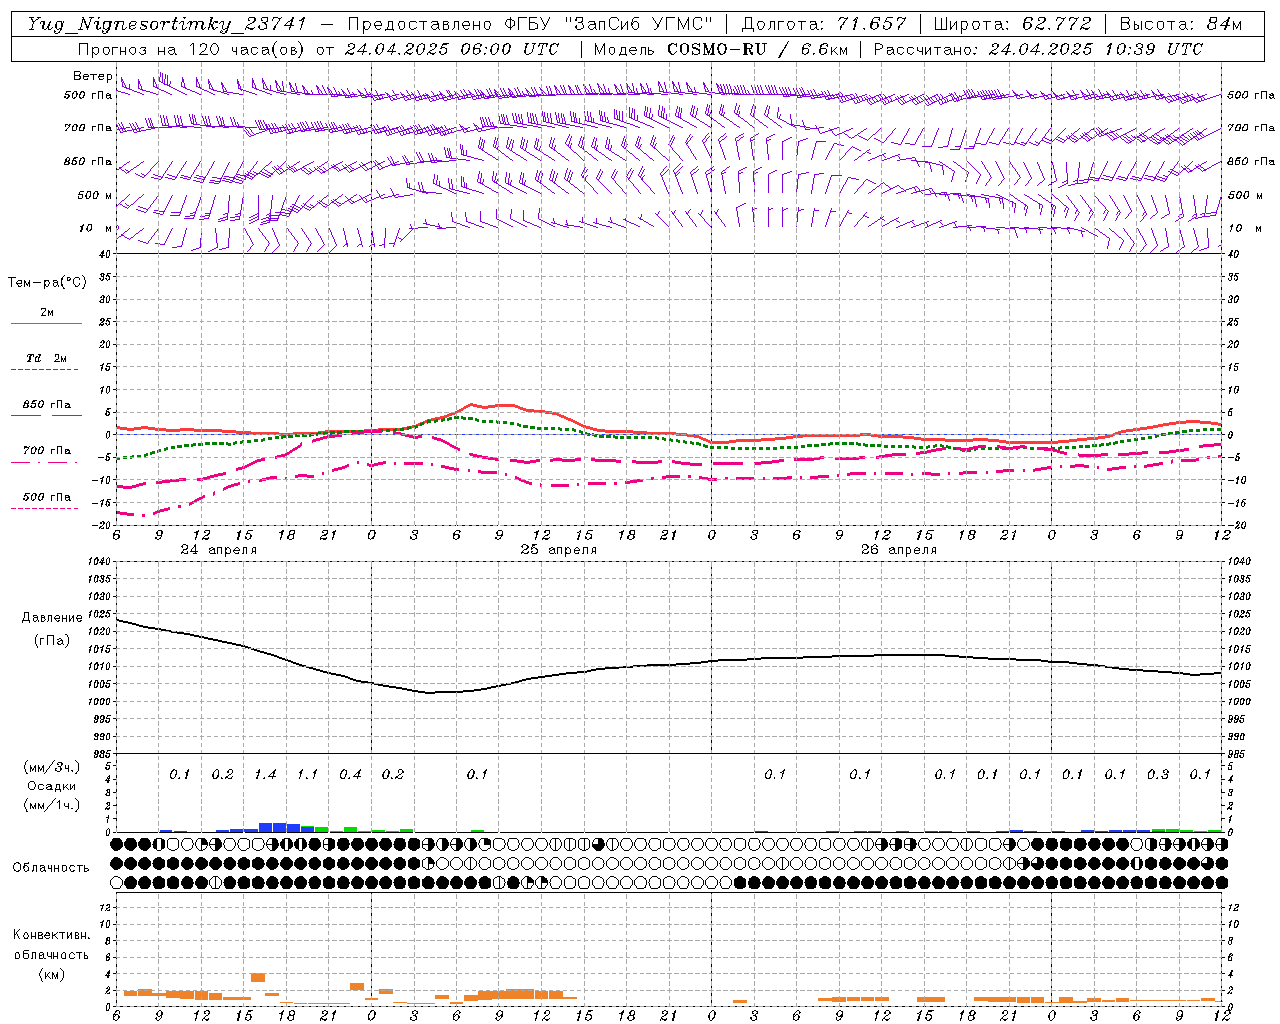Click the station title Yug_Nignesortimky_23741
The width and height of the screenshot is (1280, 1024).
point(166,24)
